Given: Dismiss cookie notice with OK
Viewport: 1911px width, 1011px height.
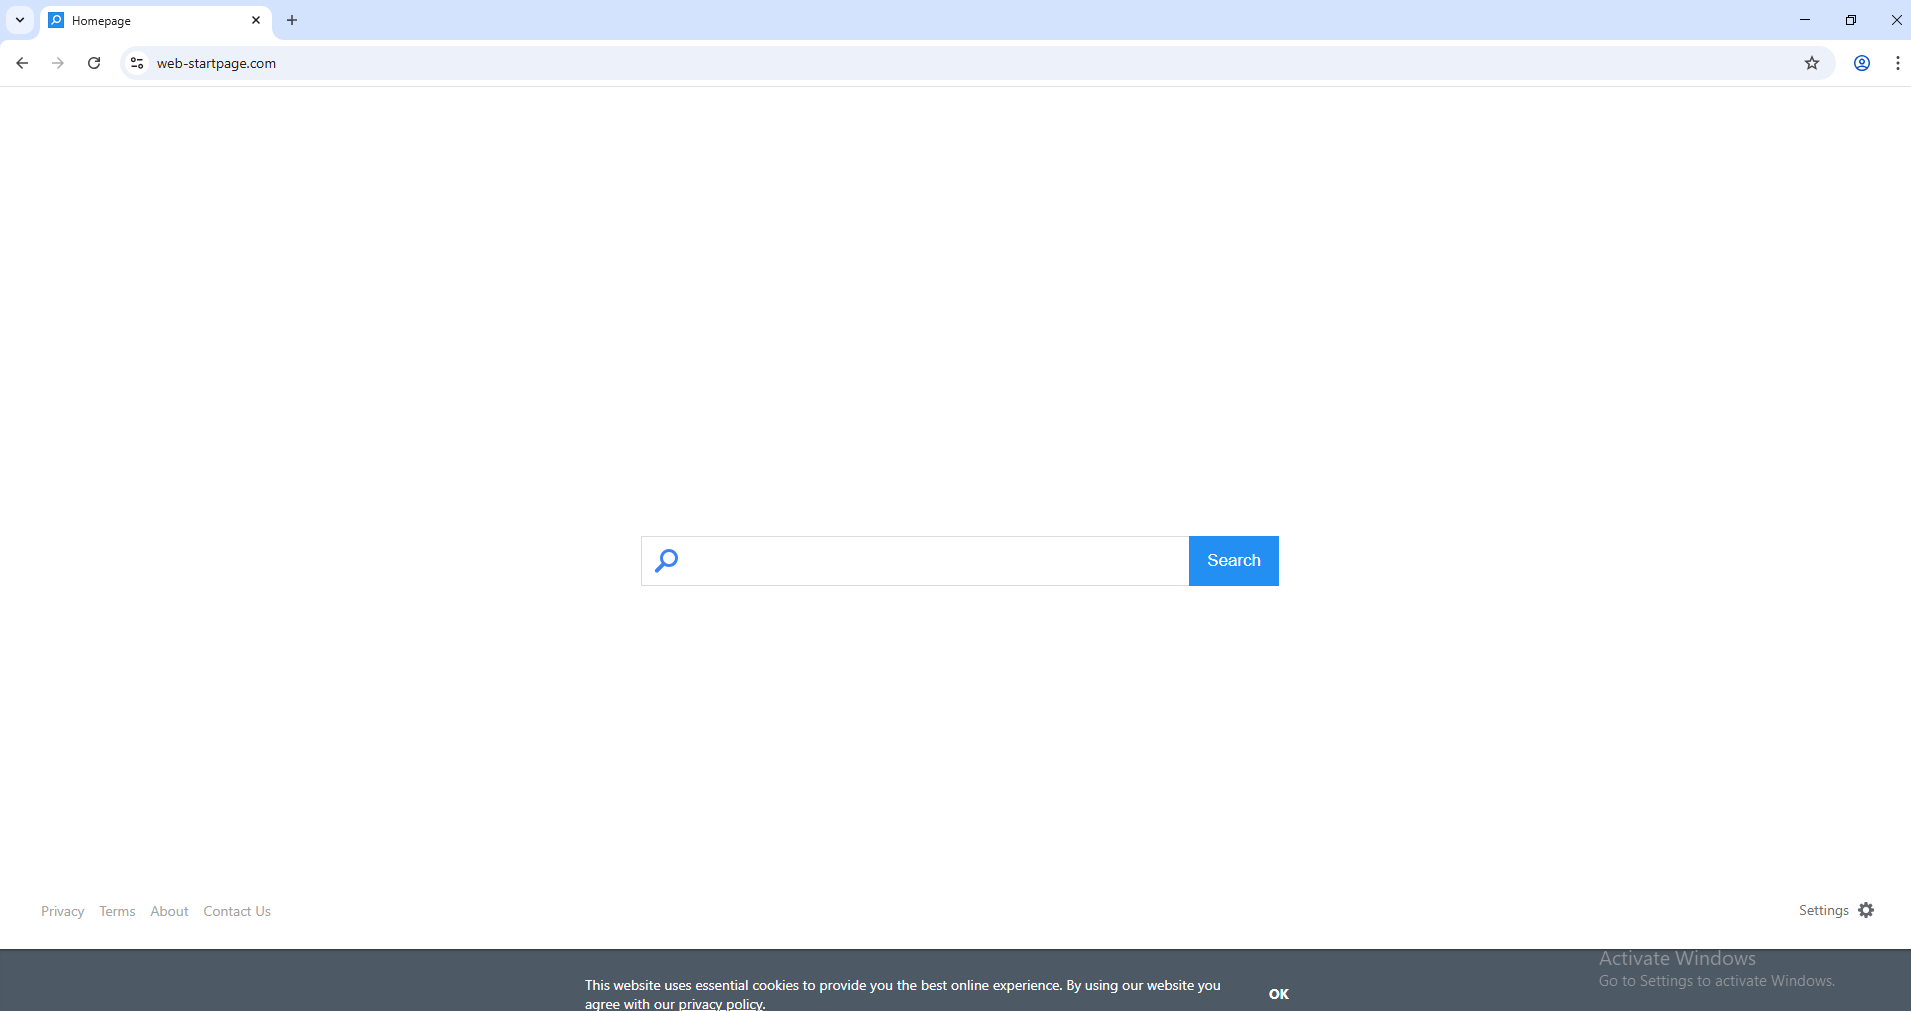Looking at the screenshot, I should click(1279, 994).
